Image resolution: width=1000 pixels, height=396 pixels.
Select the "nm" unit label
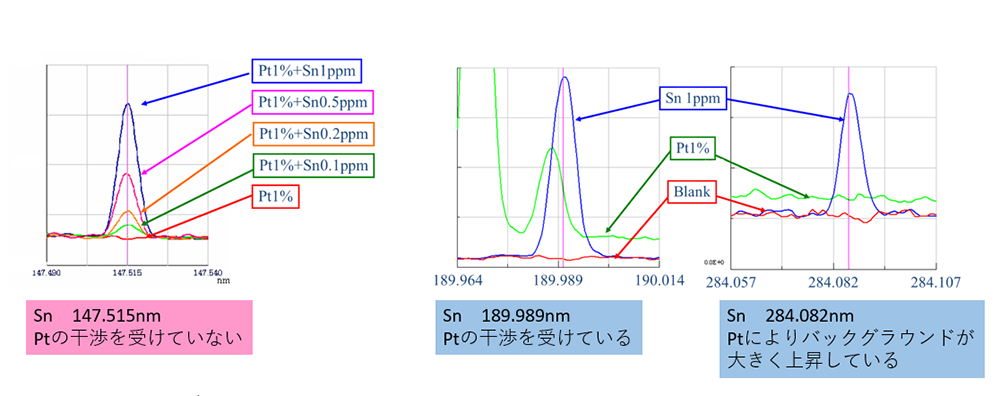(x=223, y=280)
